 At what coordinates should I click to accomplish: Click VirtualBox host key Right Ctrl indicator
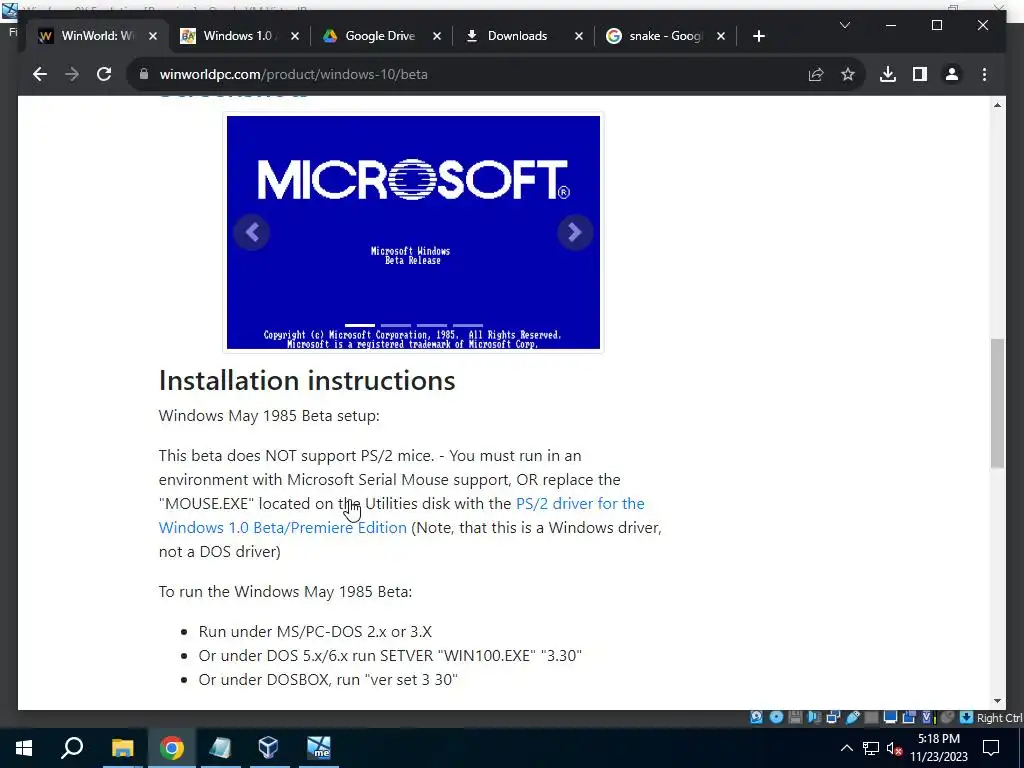(x=999, y=718)
